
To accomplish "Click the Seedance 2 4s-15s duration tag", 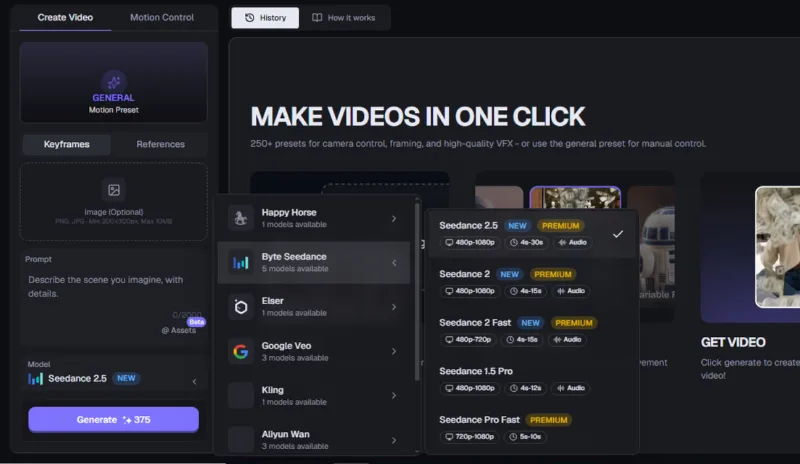I will click(525, 291).
